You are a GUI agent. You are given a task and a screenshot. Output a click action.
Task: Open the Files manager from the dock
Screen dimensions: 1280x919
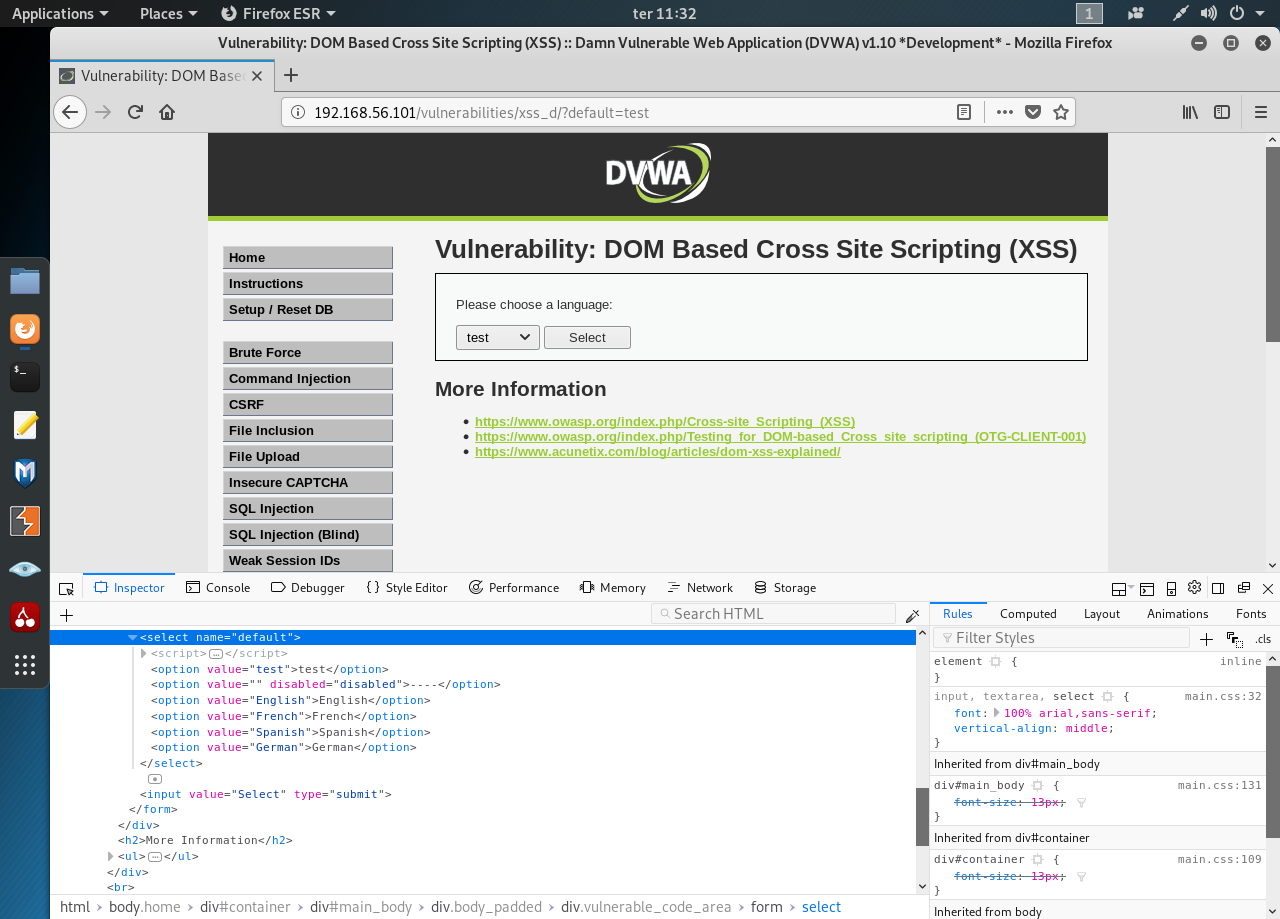tap(25, 281)
